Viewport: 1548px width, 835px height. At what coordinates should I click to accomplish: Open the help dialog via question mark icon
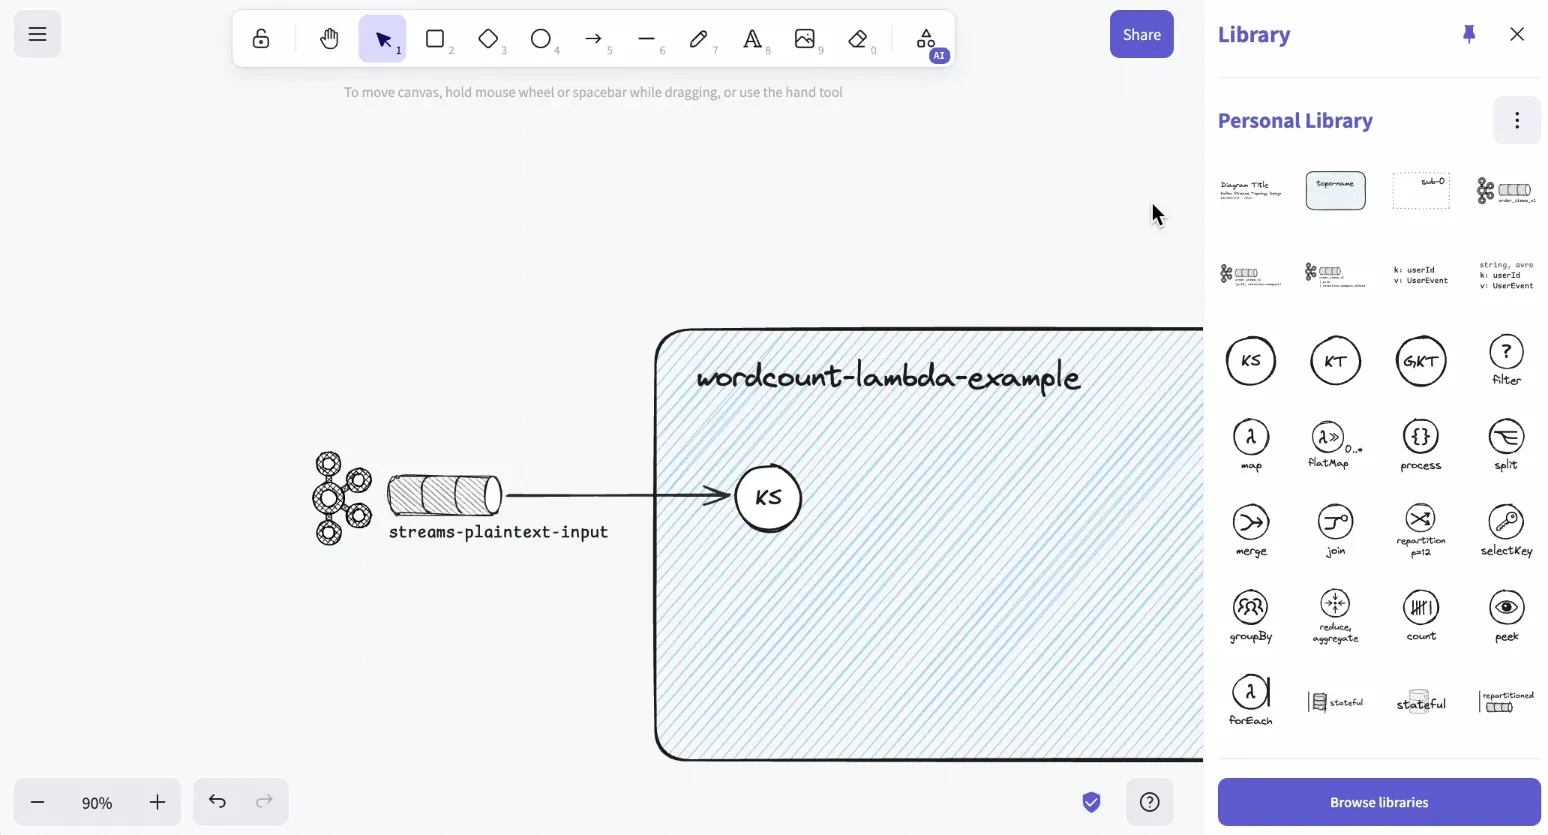coord(1149,801)
